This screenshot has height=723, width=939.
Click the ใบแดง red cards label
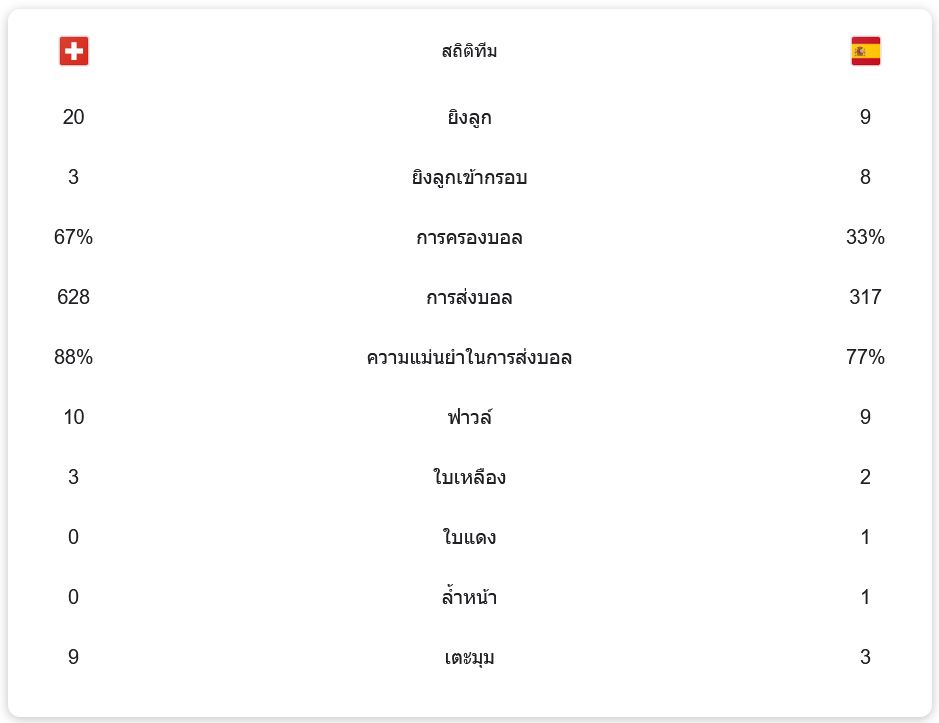[x=469, y=538]
